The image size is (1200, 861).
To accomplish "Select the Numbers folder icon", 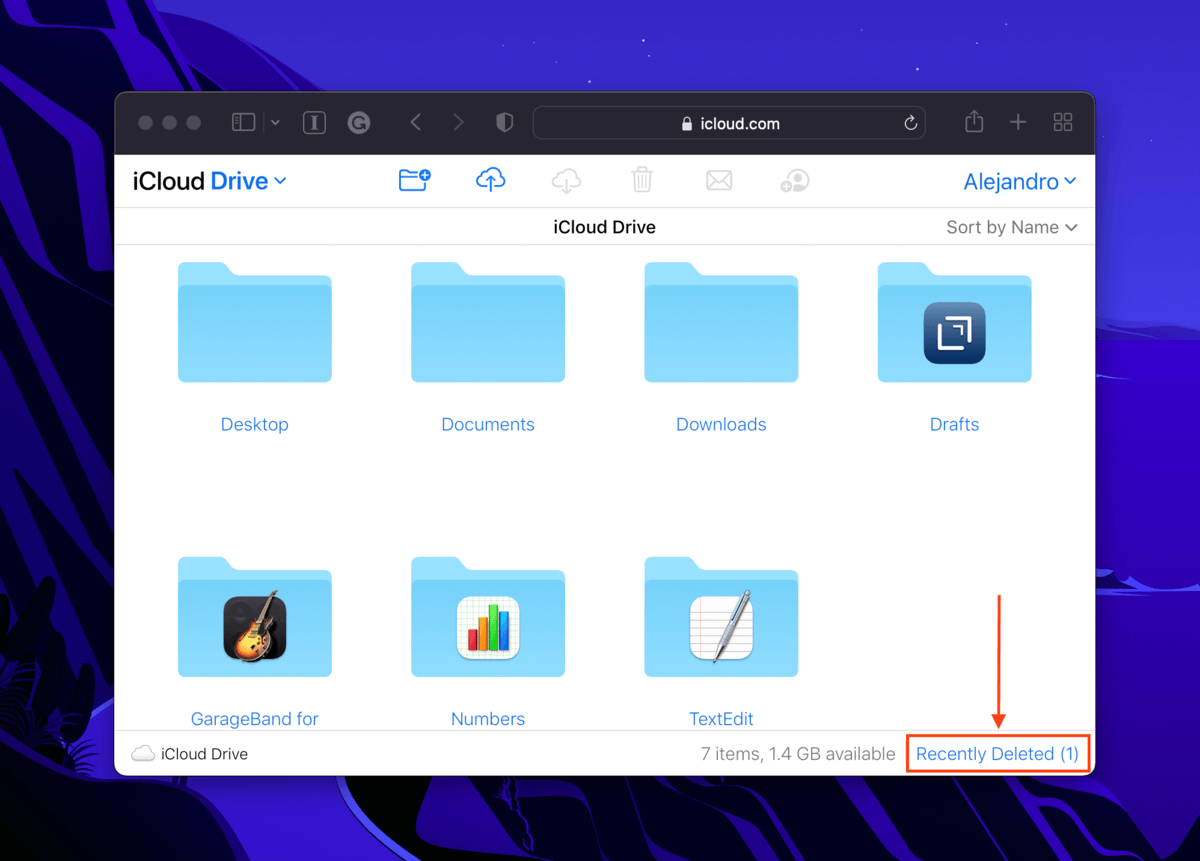I will (x=488, y=617).
